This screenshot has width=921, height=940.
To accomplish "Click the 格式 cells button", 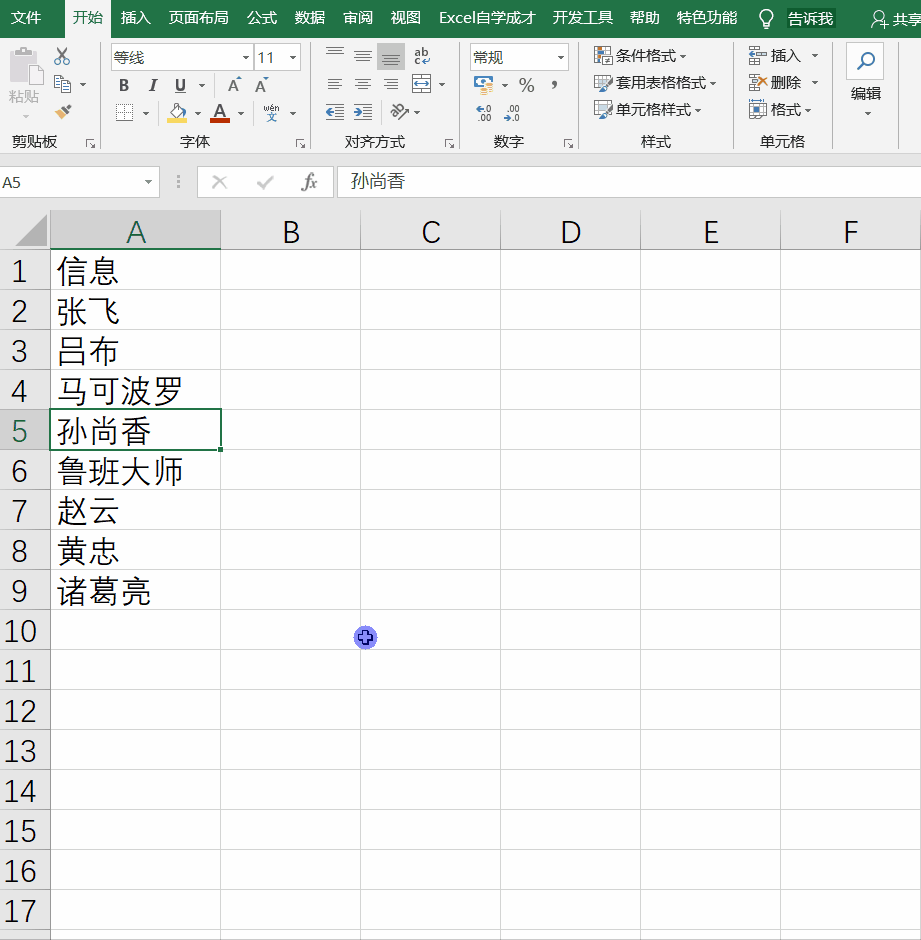I will click(780, 110).
